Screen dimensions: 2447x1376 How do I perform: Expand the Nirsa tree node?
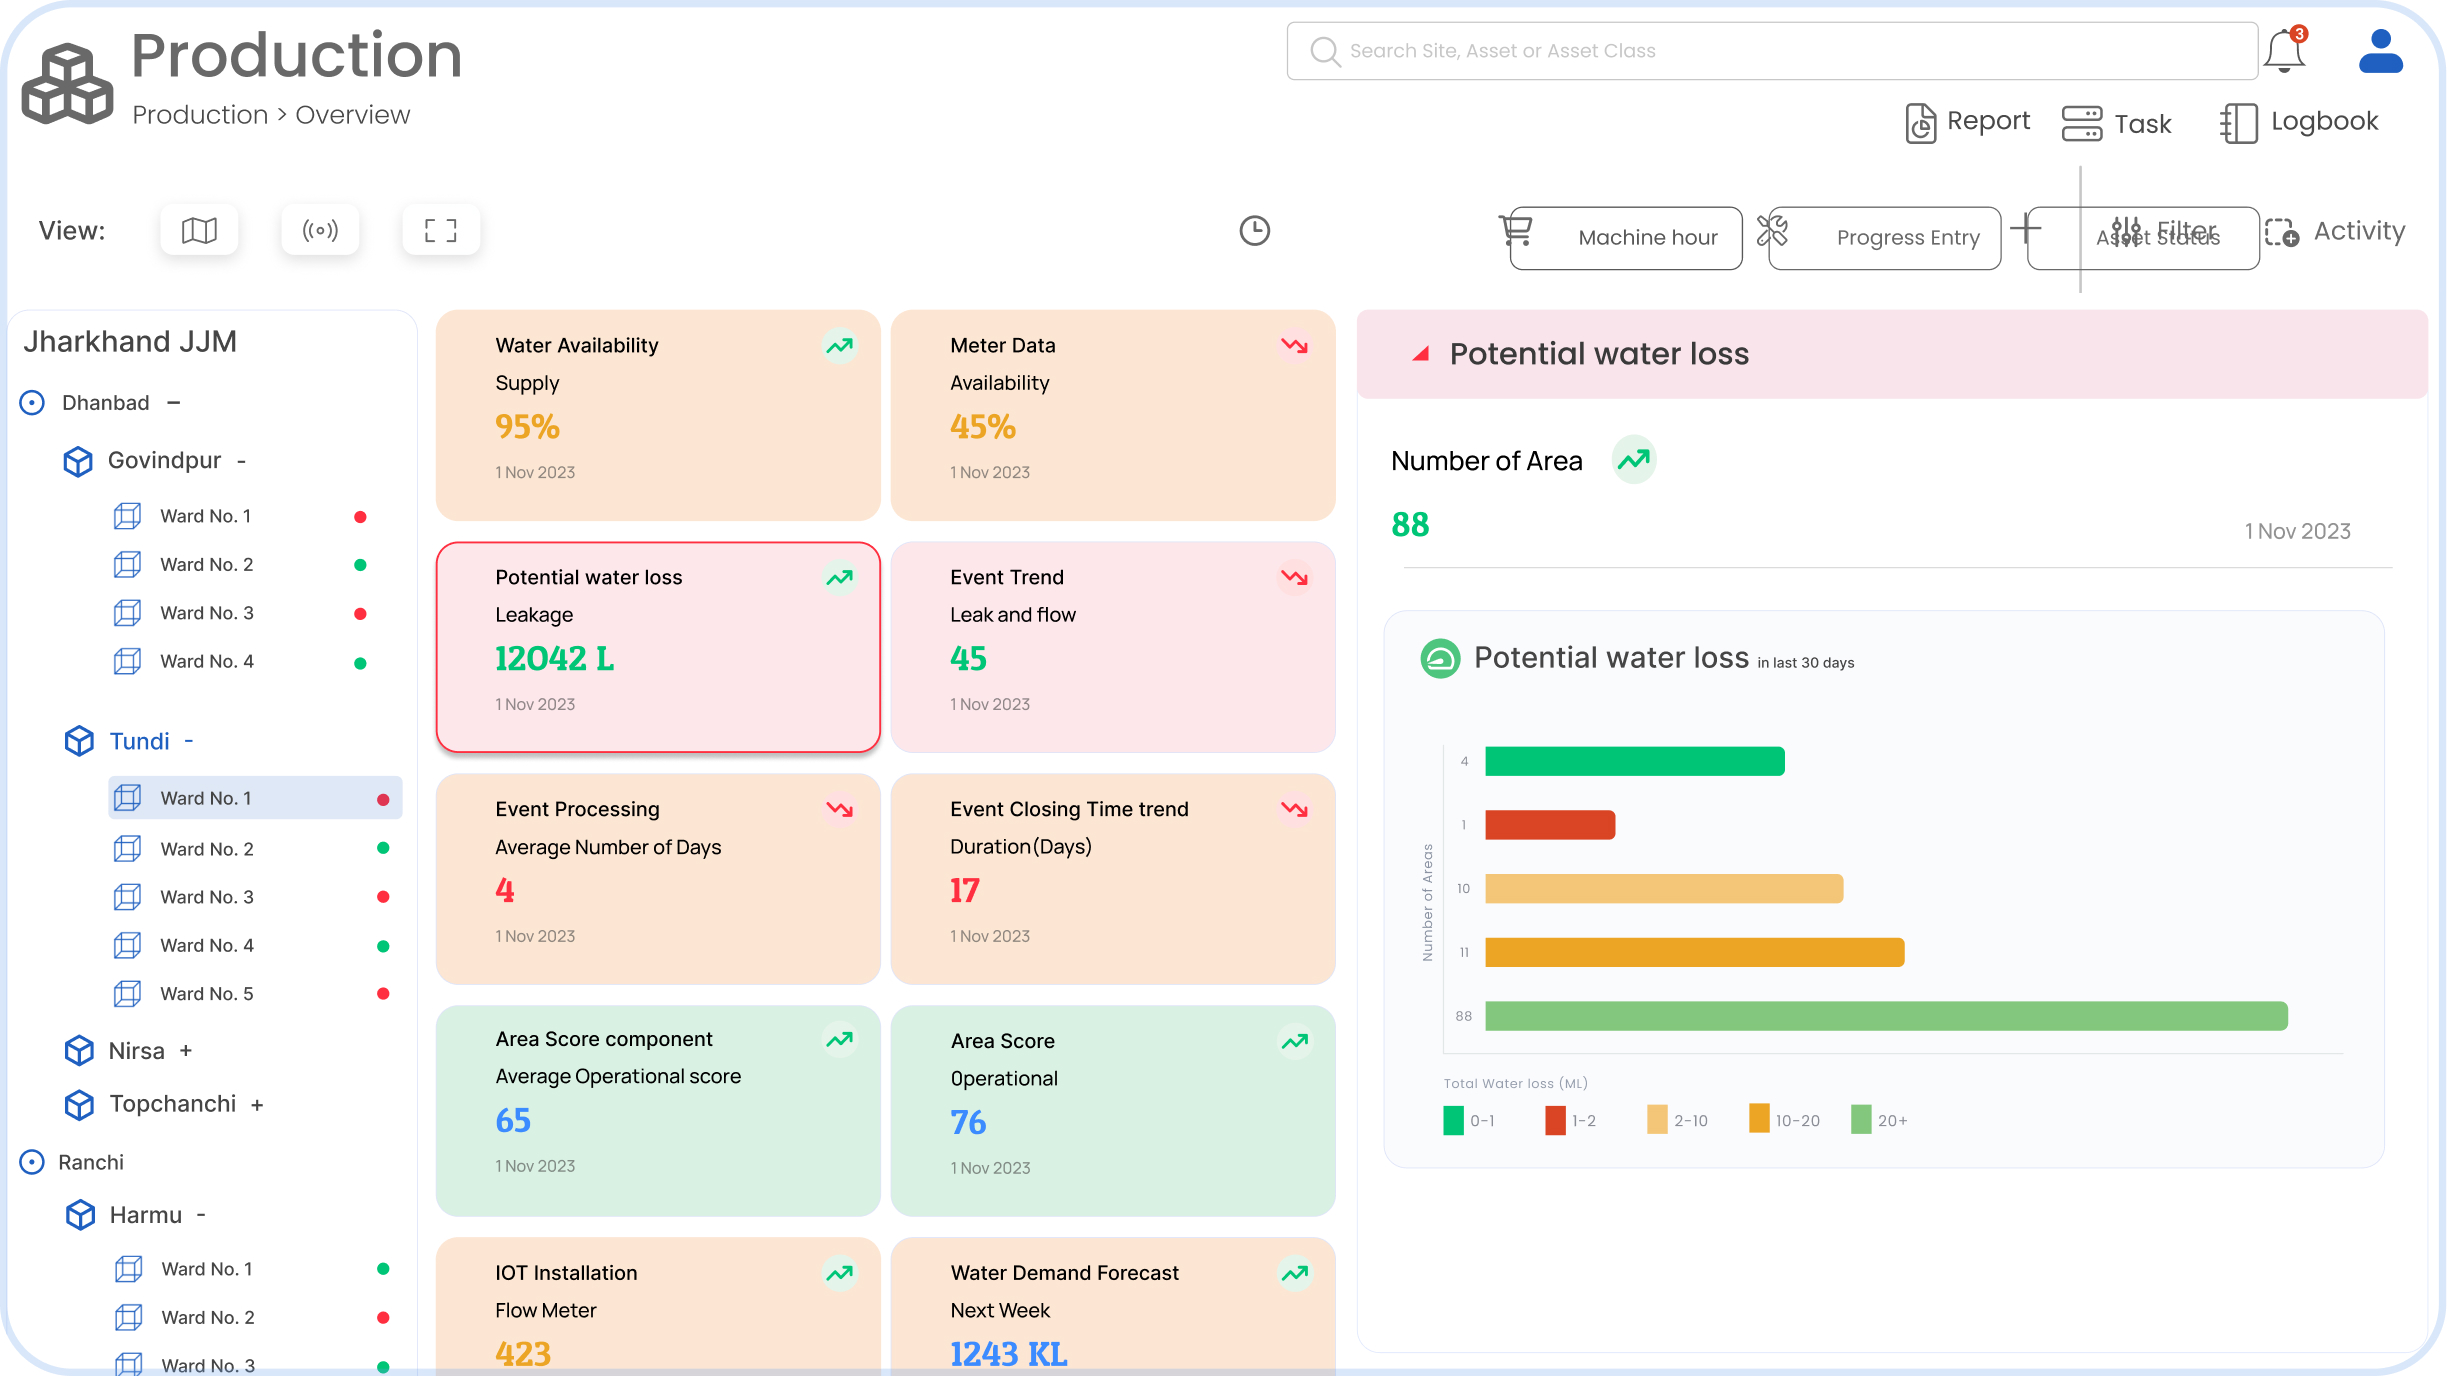pos(186,1051)
